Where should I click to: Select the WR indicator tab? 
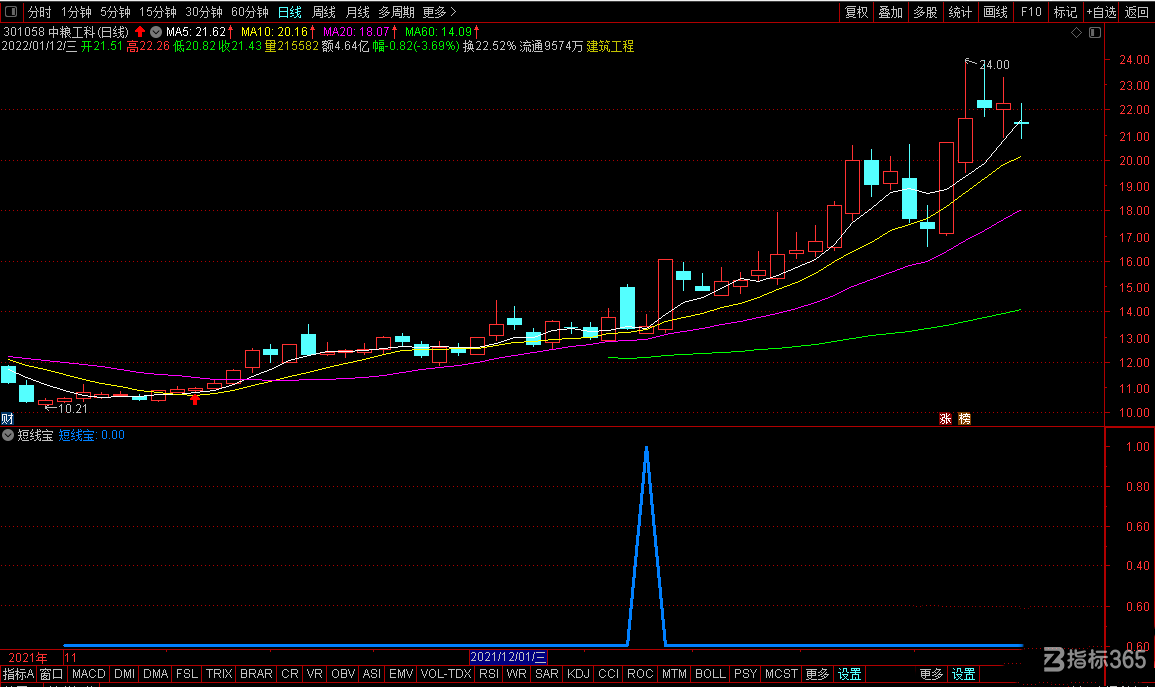pos(516,674)
